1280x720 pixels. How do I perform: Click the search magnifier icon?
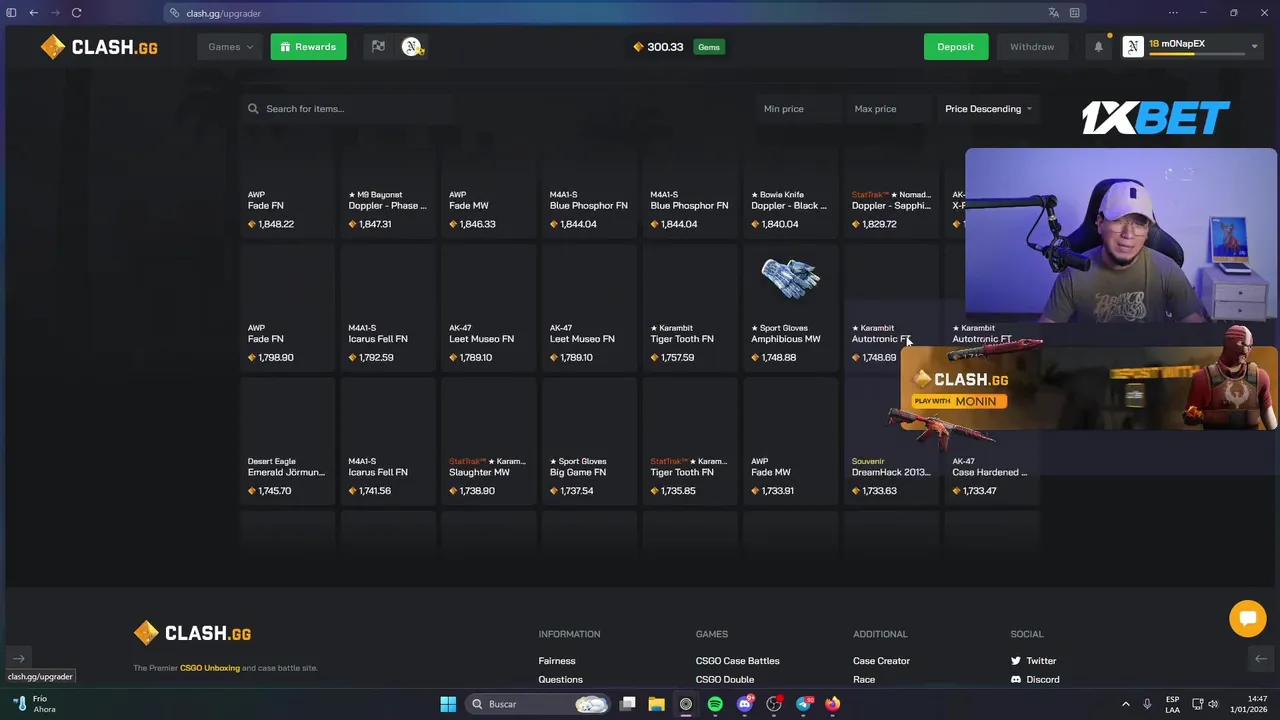(x=253, y=109)
